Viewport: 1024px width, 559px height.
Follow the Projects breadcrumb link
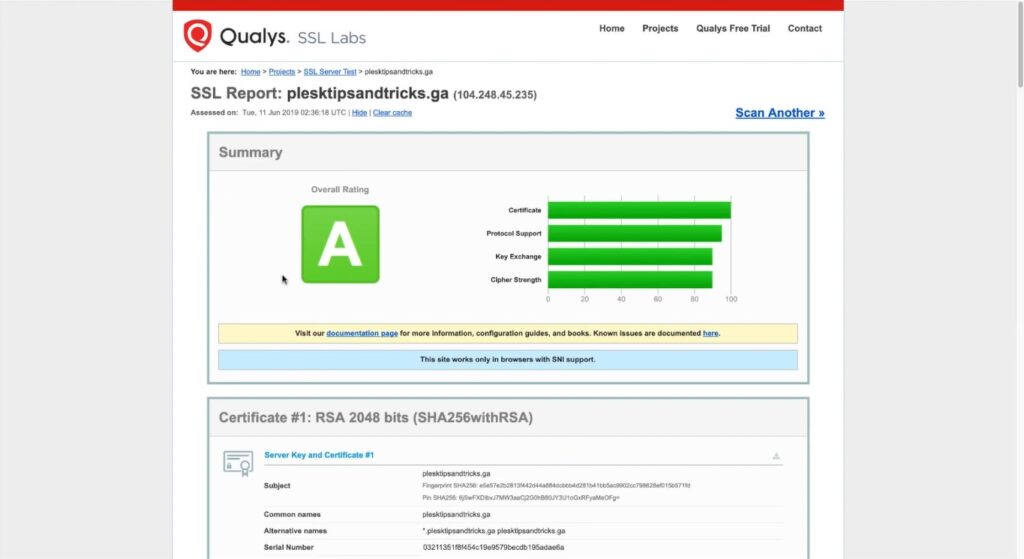point(281,72)
